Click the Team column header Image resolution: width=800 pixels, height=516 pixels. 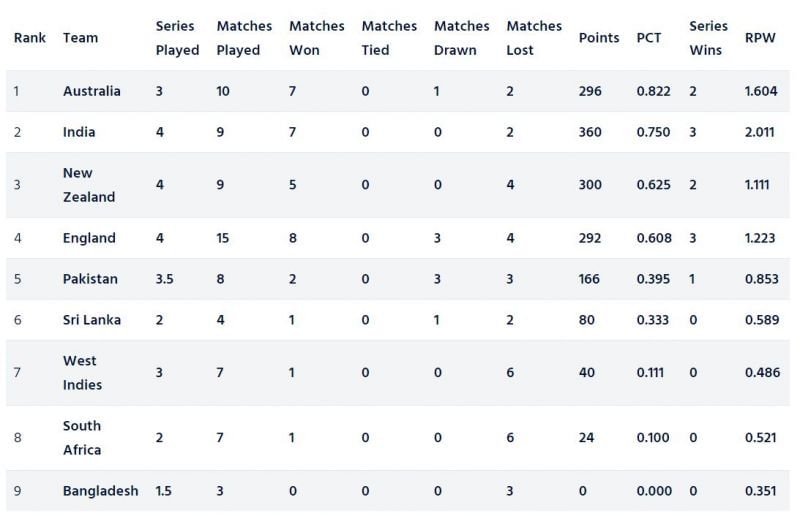tap(80, 38)
